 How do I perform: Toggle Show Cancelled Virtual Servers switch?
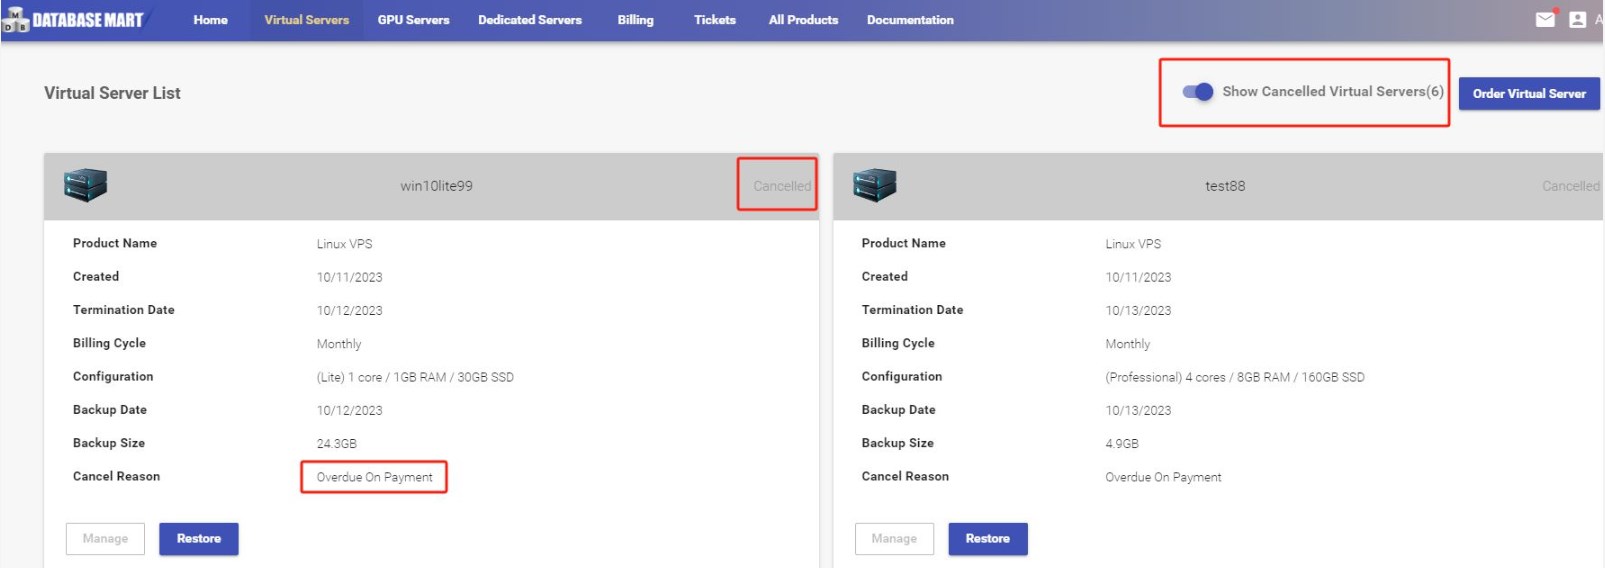tap(1197, 92)
